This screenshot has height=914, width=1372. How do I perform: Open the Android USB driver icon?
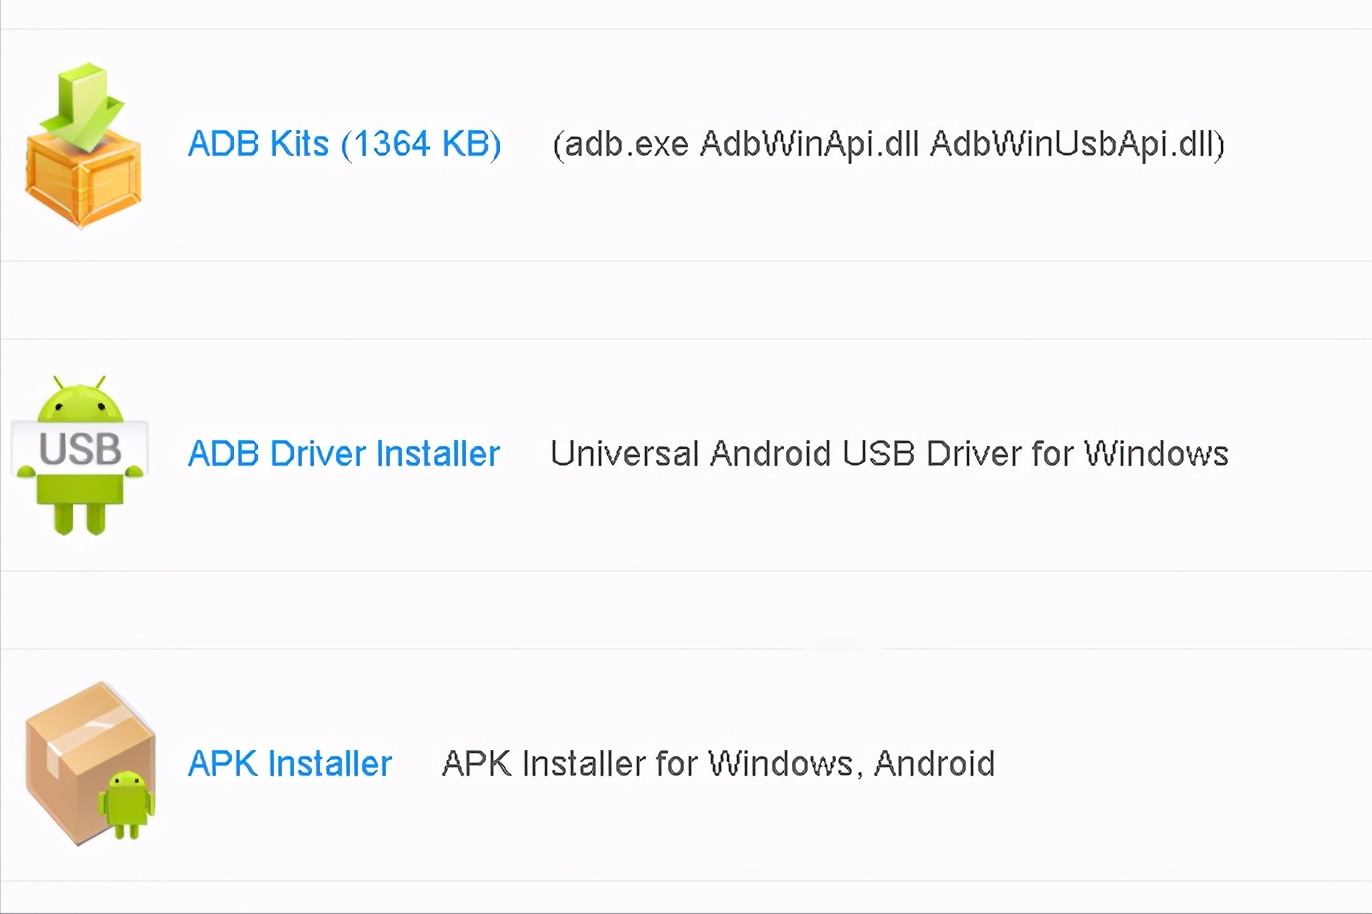(x=80, y=455)
